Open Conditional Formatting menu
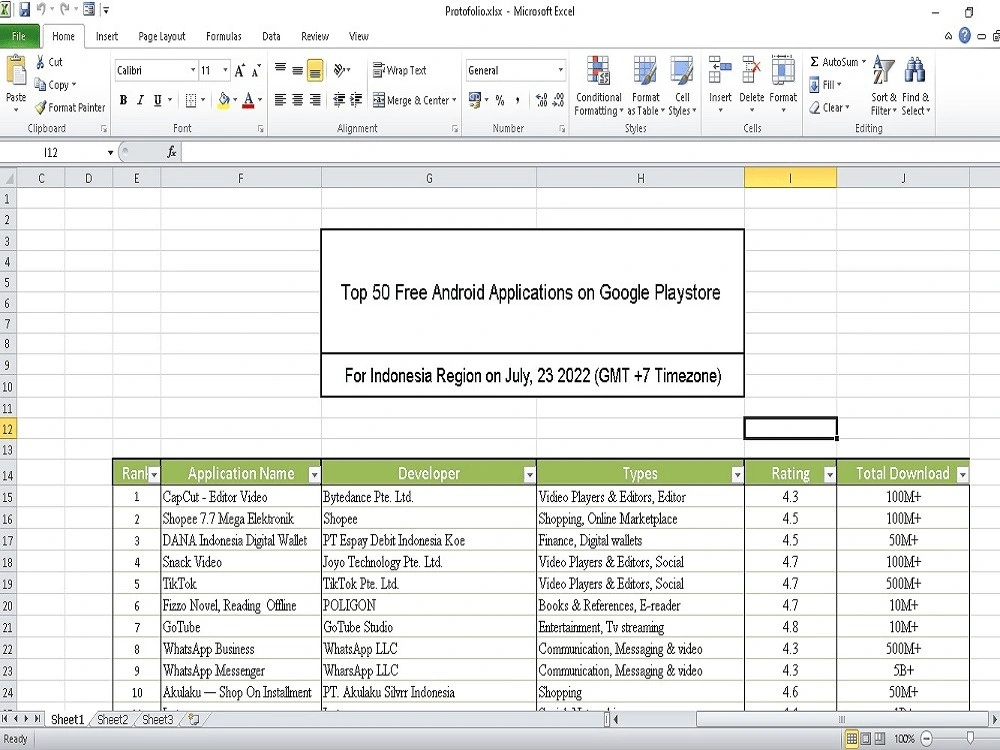Screen dimensions: 1000x750 point(598,85)
